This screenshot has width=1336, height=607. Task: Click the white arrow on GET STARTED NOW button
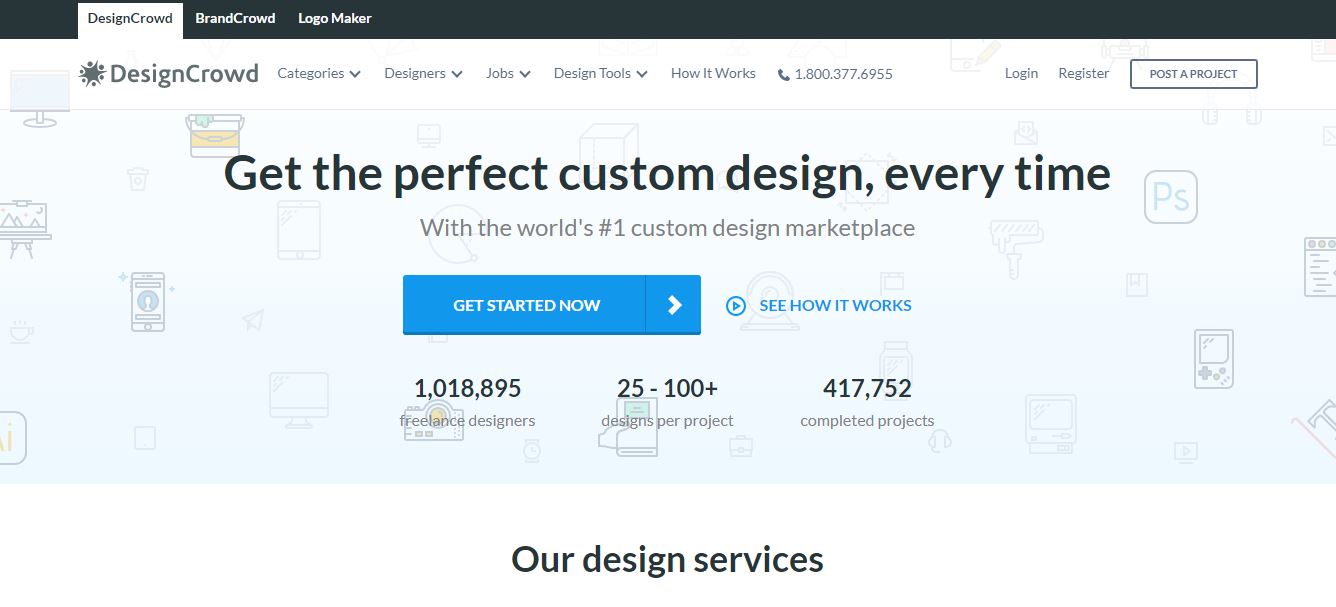click(674, 305)
